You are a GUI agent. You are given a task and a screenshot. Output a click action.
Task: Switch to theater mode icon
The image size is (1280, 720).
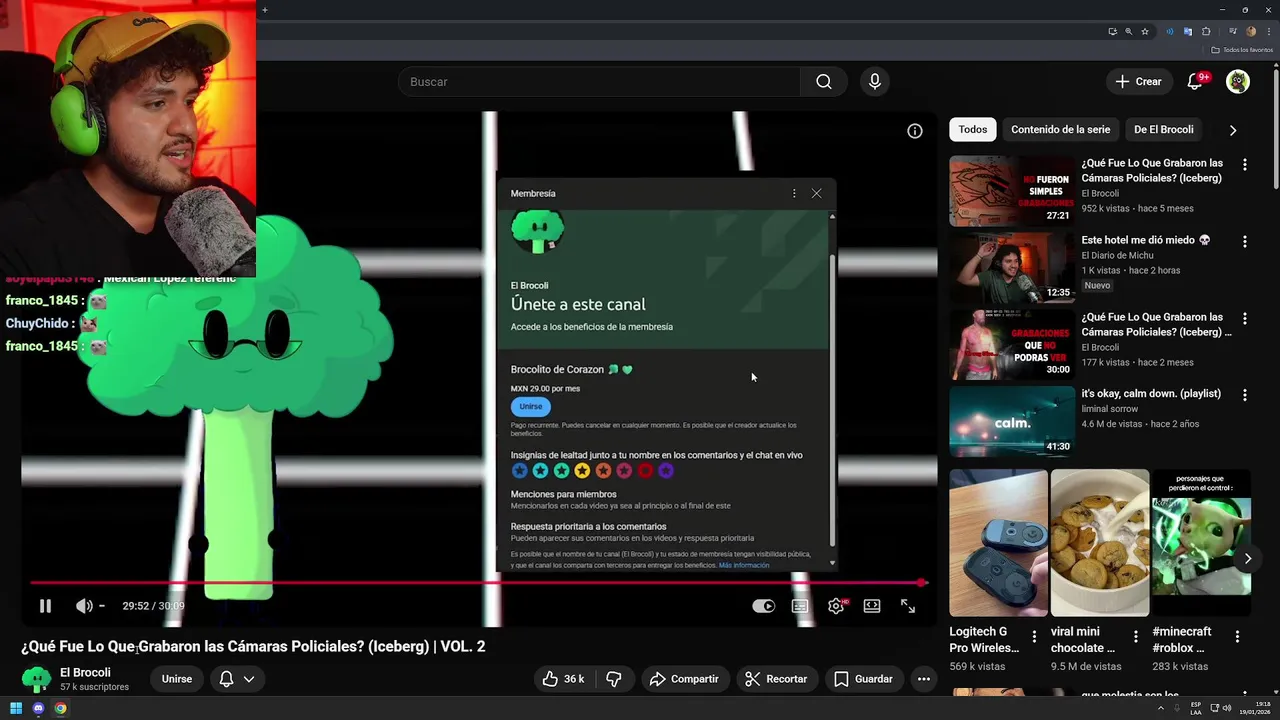tap(872, 606)
